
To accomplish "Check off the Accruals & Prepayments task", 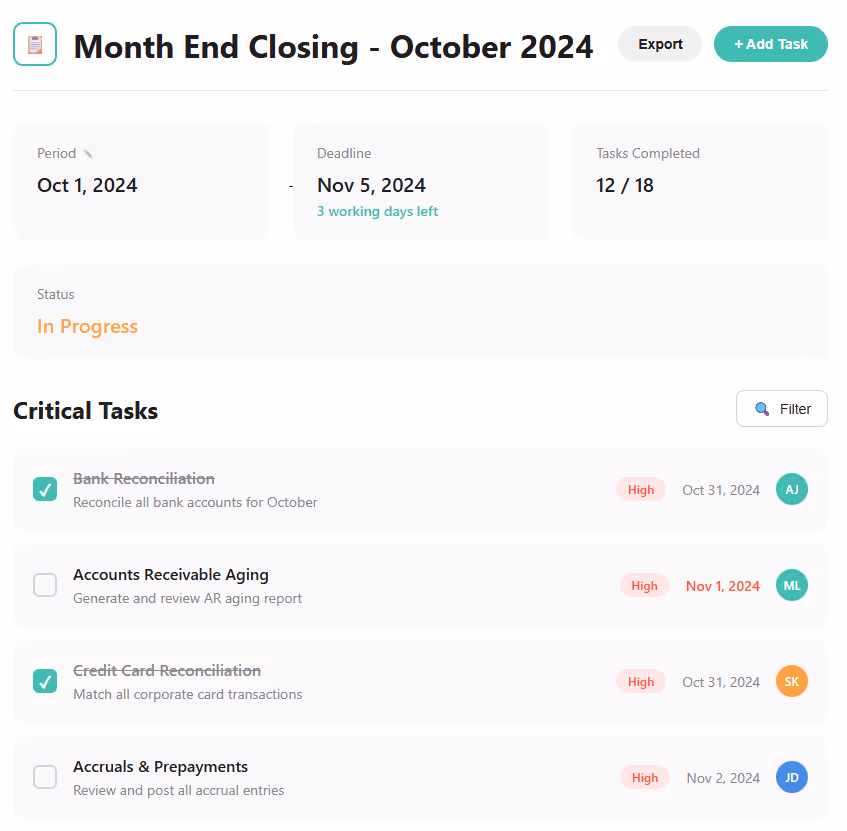I will coord(44,777).
